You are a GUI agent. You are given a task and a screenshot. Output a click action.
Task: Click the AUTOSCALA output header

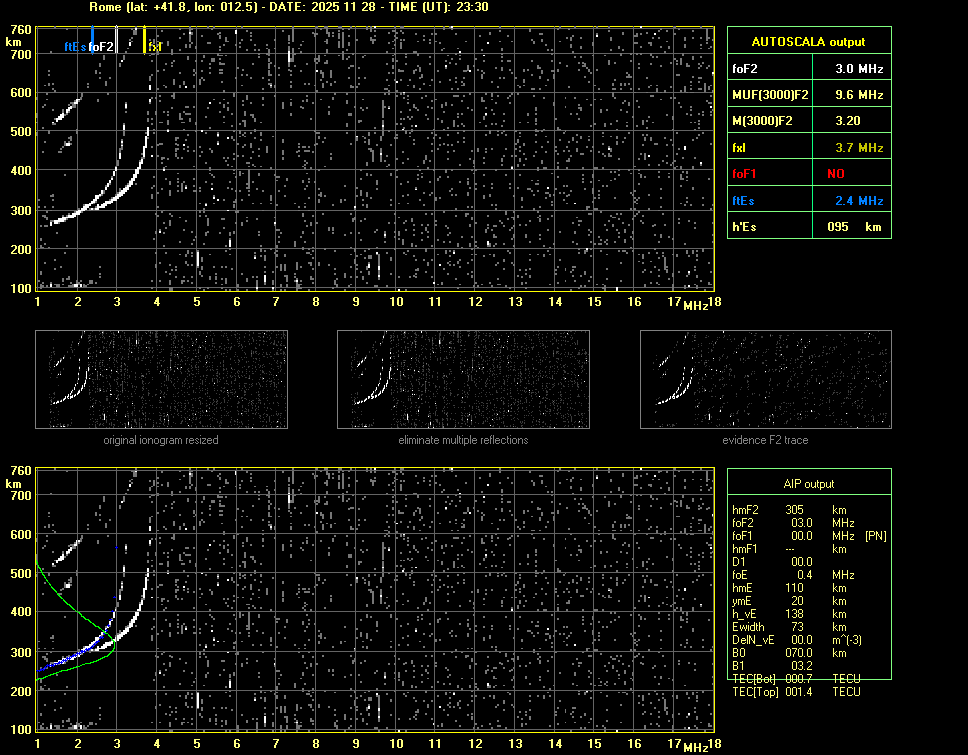click(808, 42)
